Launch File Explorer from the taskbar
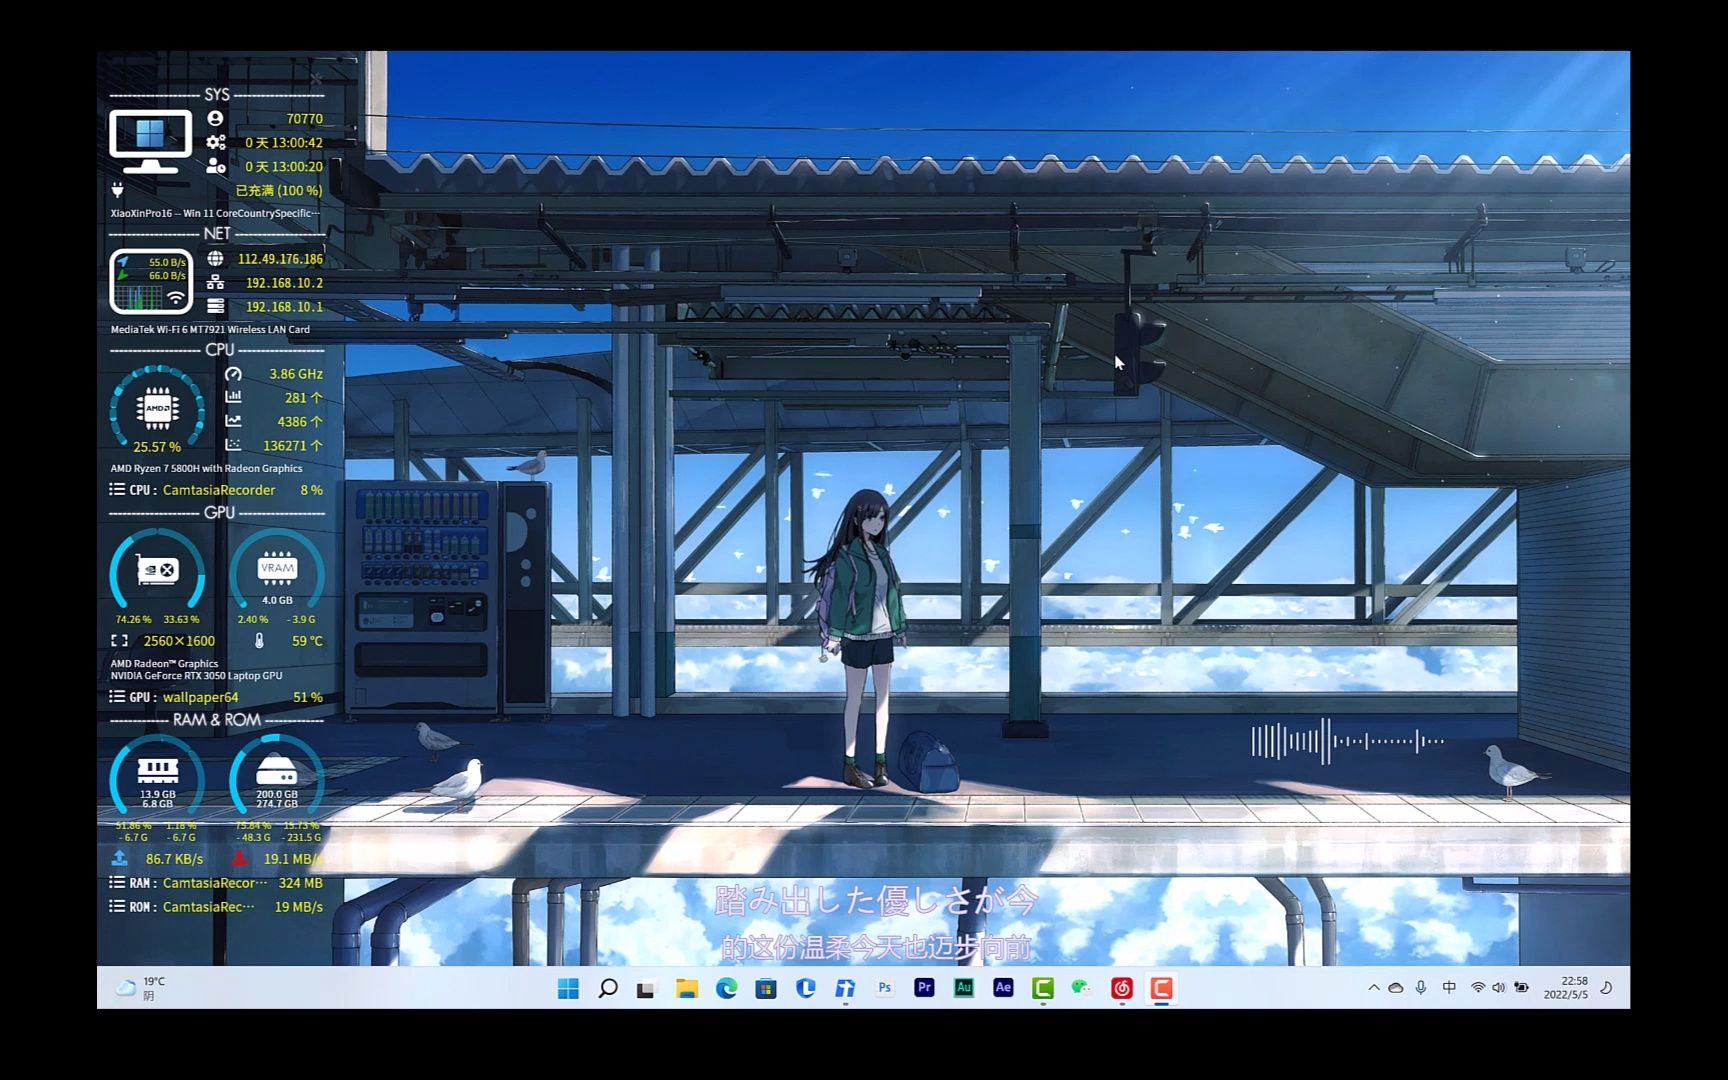This screenshot has height=1080, width=1728. [686, 989]
